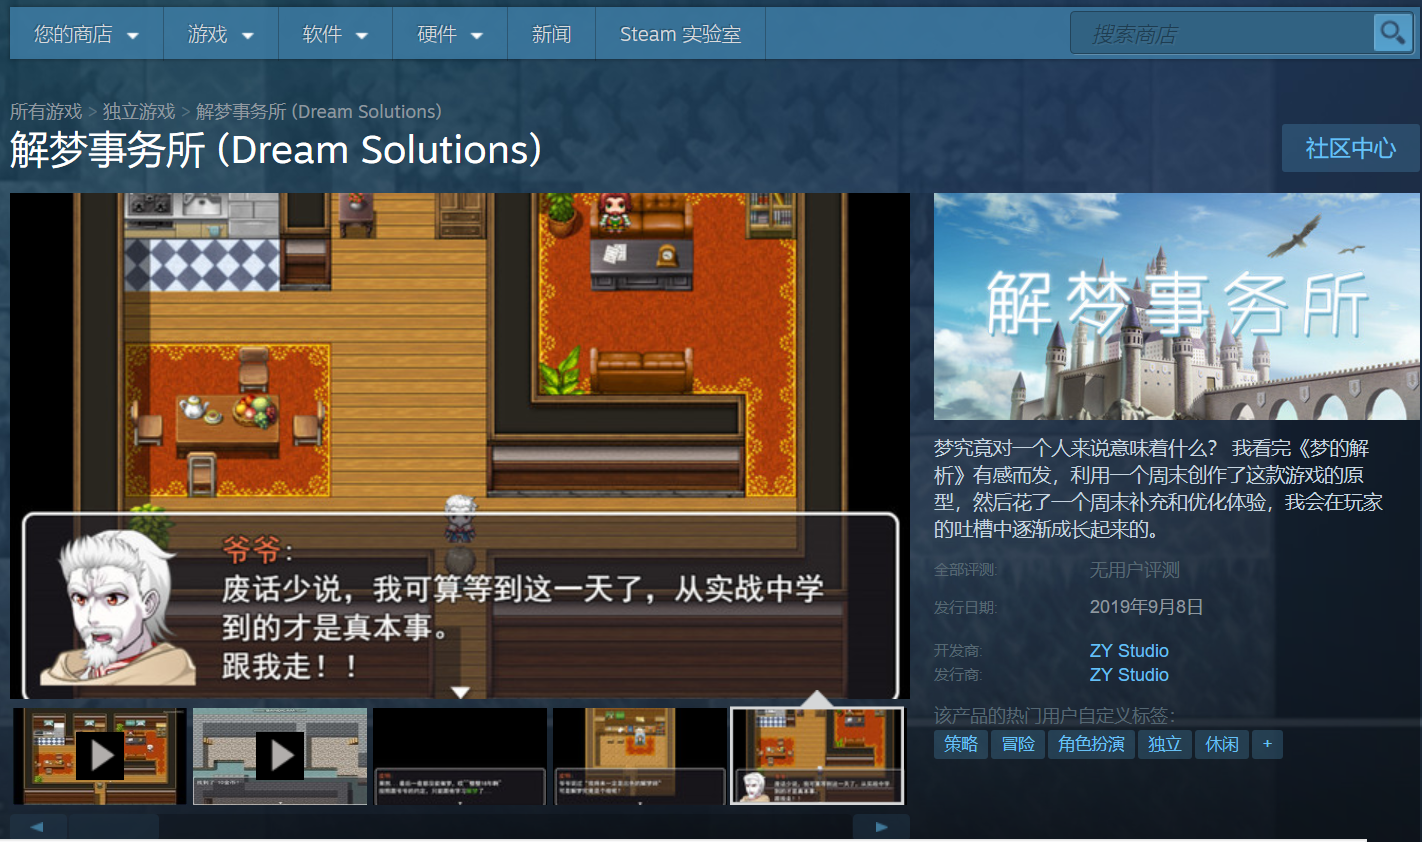Go to 独立游戏 breadcrumb link
The image size is (1422, 842).
(x=139, y=111)
